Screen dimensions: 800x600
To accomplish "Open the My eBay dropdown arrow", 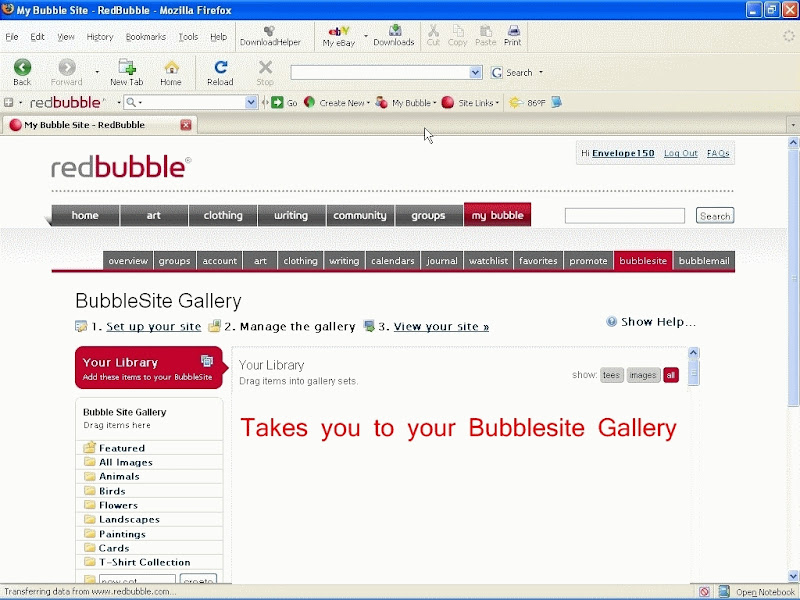I will coord(366,36).
